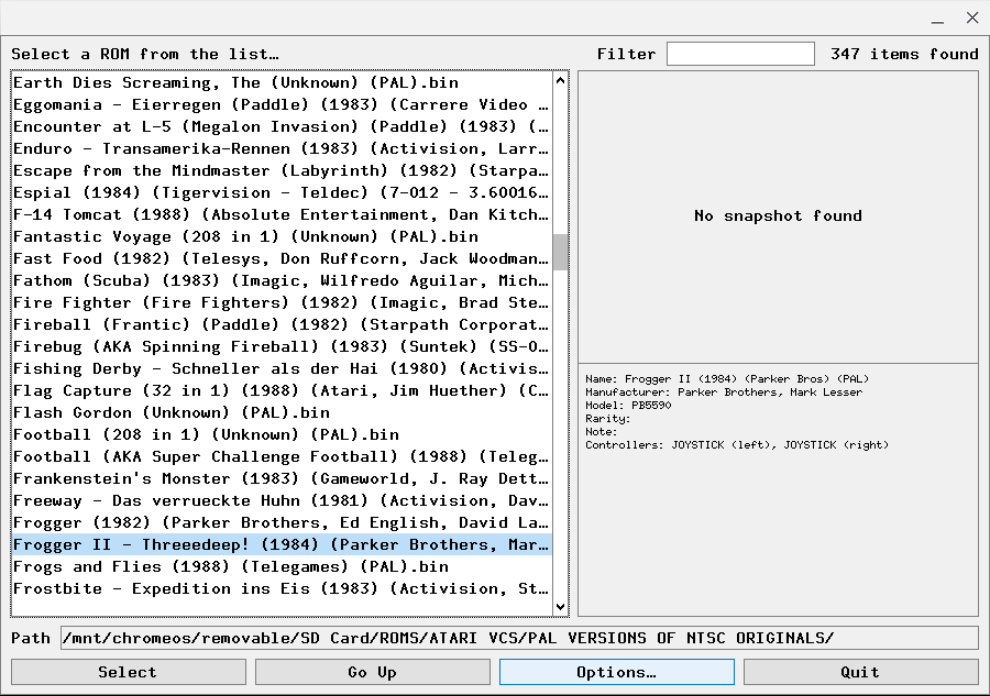Select Freeway - Das verrueckte Huhn ROM
Viewport: 990px width, 696px height.
point(282,501)
